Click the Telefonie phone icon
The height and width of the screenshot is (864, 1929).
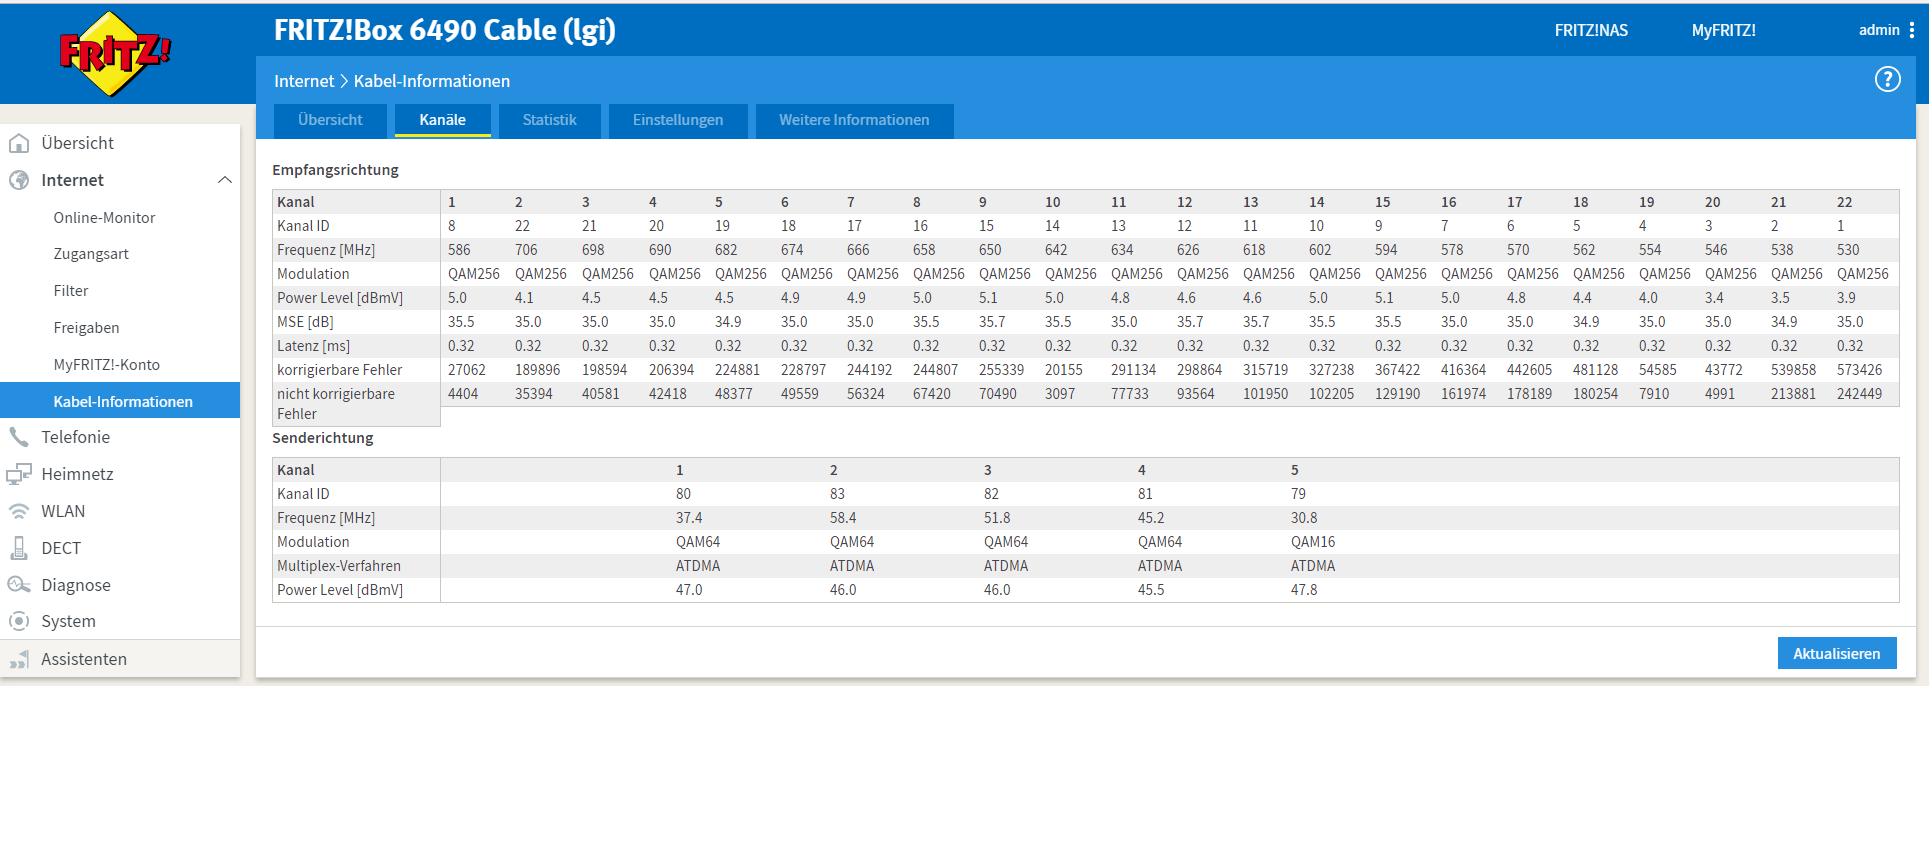[19, 437]
